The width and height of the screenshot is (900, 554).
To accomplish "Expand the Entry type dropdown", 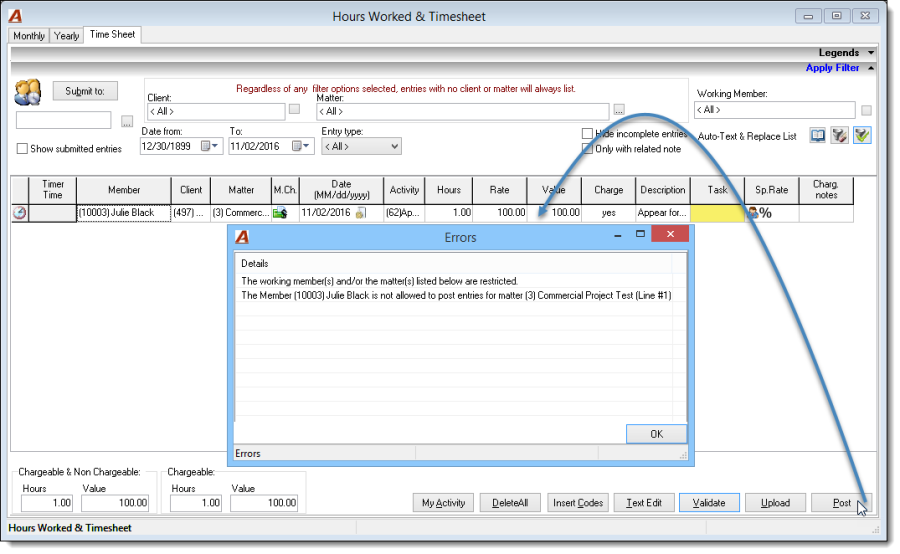I will coord(394,146).
